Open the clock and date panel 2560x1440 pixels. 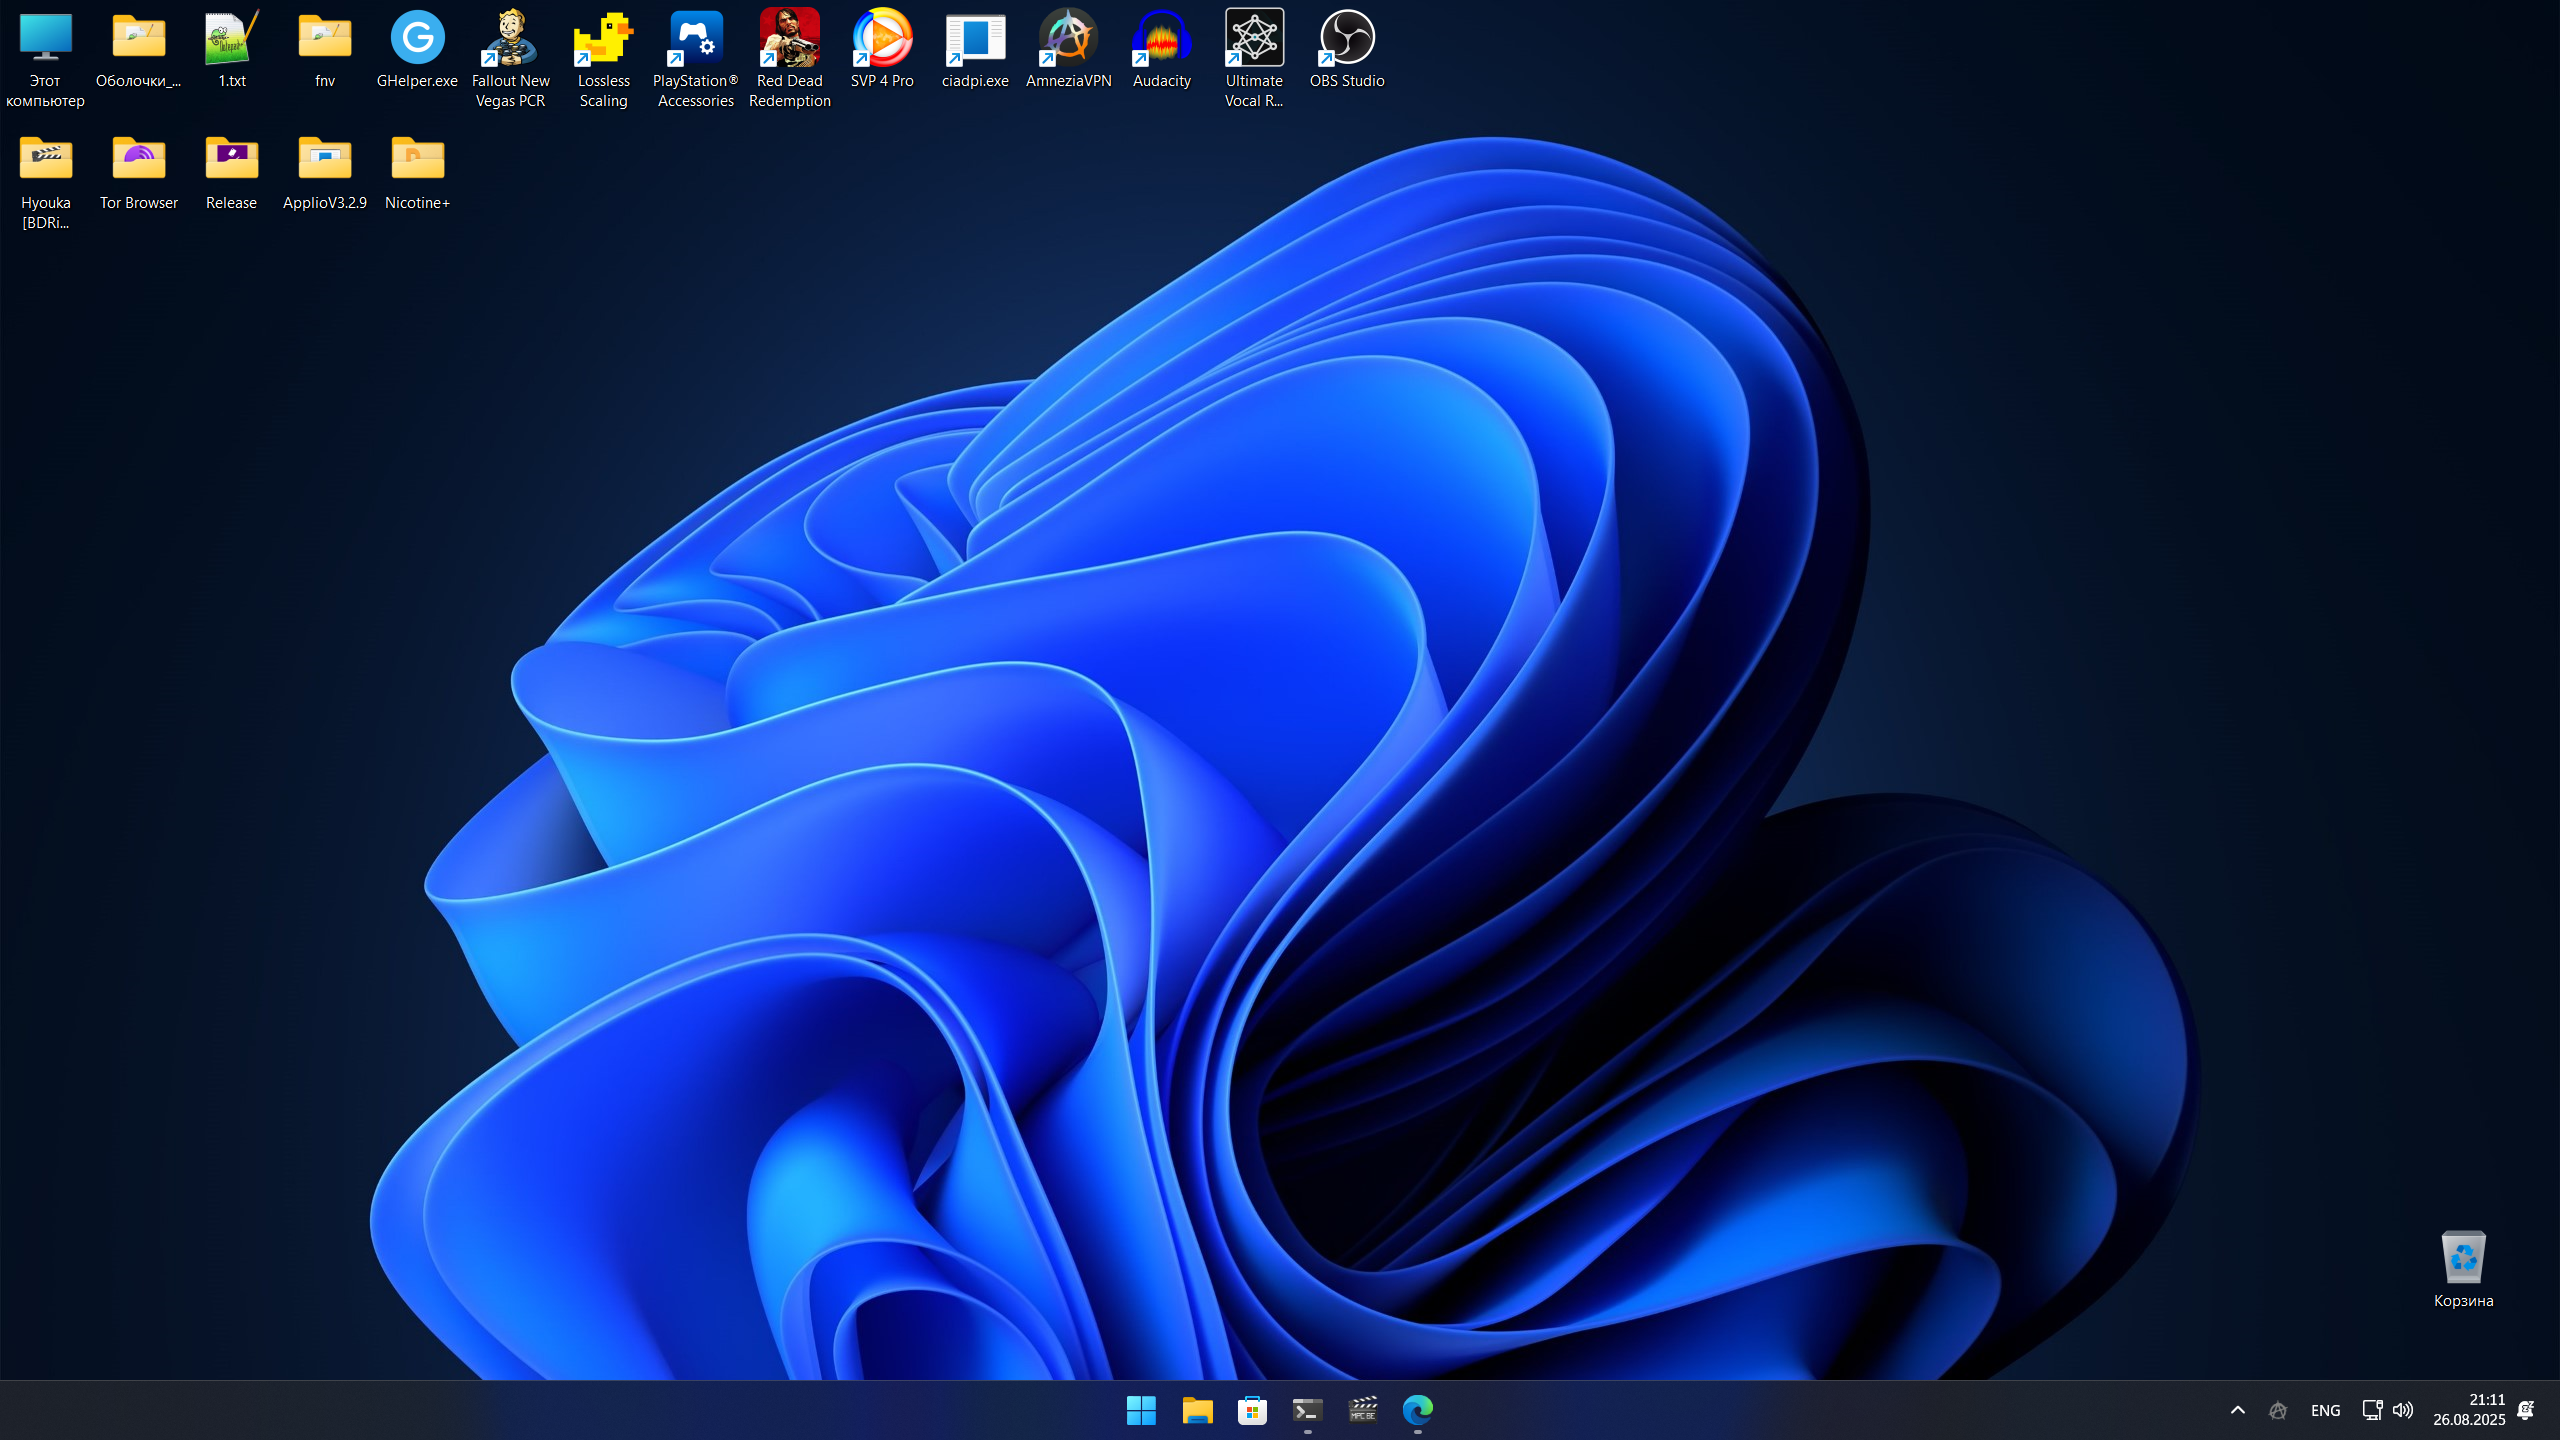2469,1410
